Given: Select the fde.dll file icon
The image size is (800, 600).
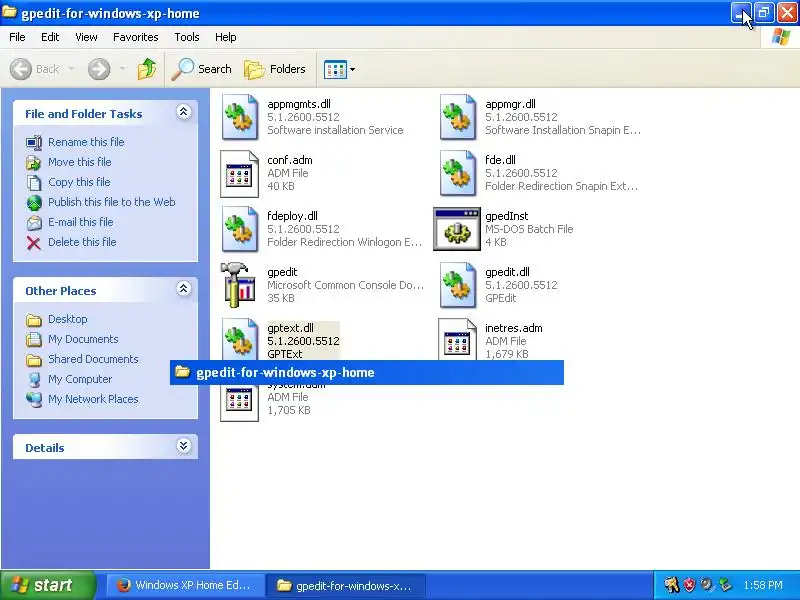Looking at the screenshot, I should [x=458, y=173].
